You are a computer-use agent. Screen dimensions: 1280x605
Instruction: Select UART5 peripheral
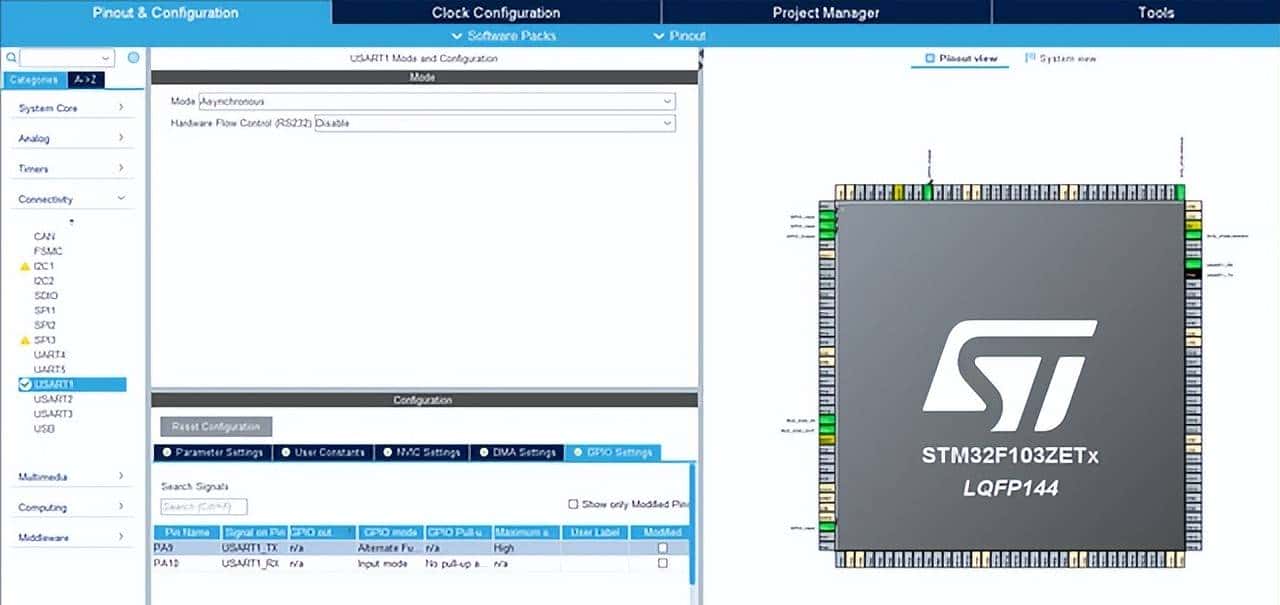pyautogui.click(x=49, y=370)
